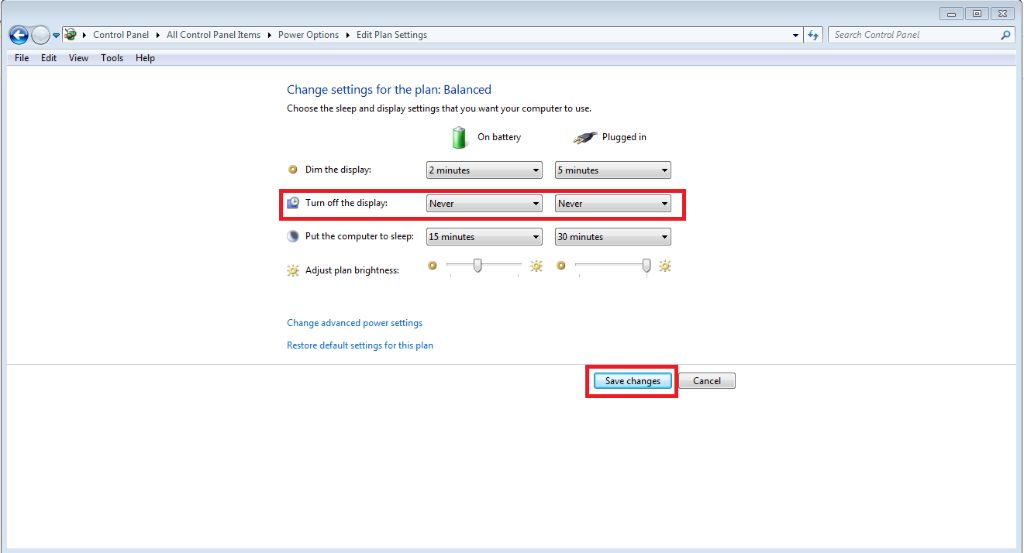
Task: Expand the arrow after All Control Panel Items
Action: pos(269,35)
